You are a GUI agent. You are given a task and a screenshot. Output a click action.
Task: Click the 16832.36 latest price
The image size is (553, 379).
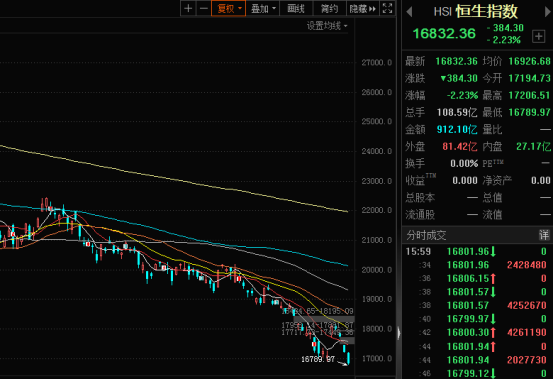[444, 33]
